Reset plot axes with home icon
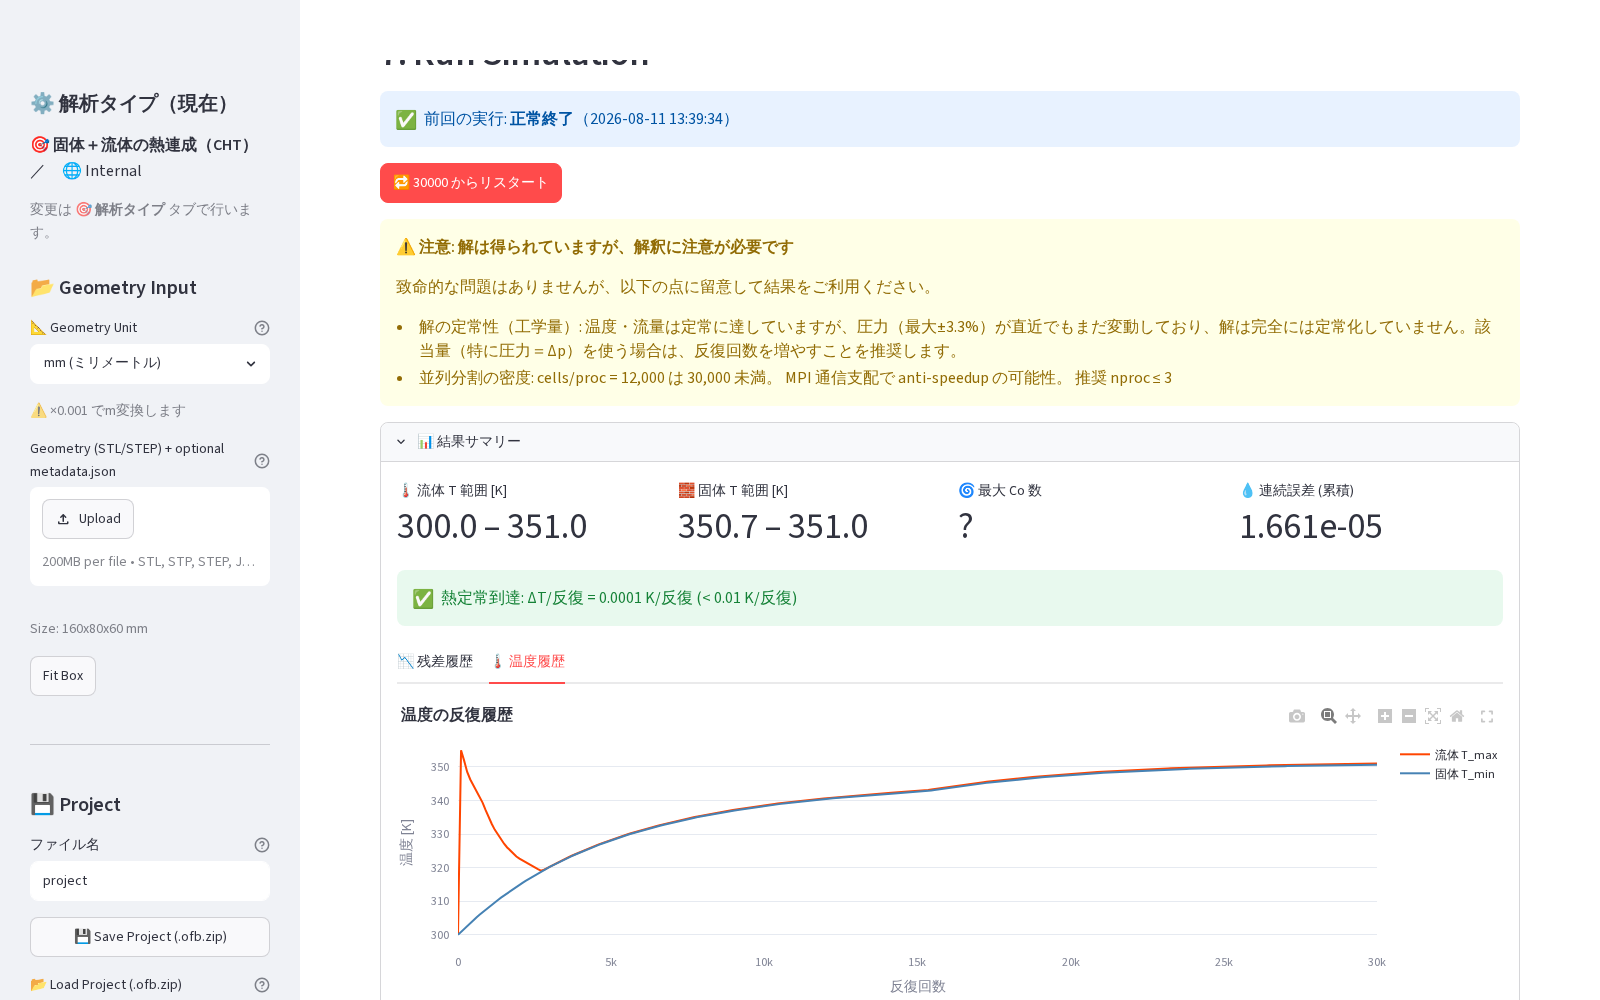 point(1457,716)
